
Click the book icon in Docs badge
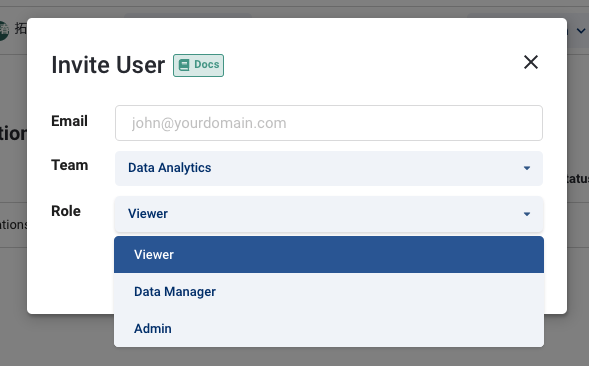tap(184, 65)
